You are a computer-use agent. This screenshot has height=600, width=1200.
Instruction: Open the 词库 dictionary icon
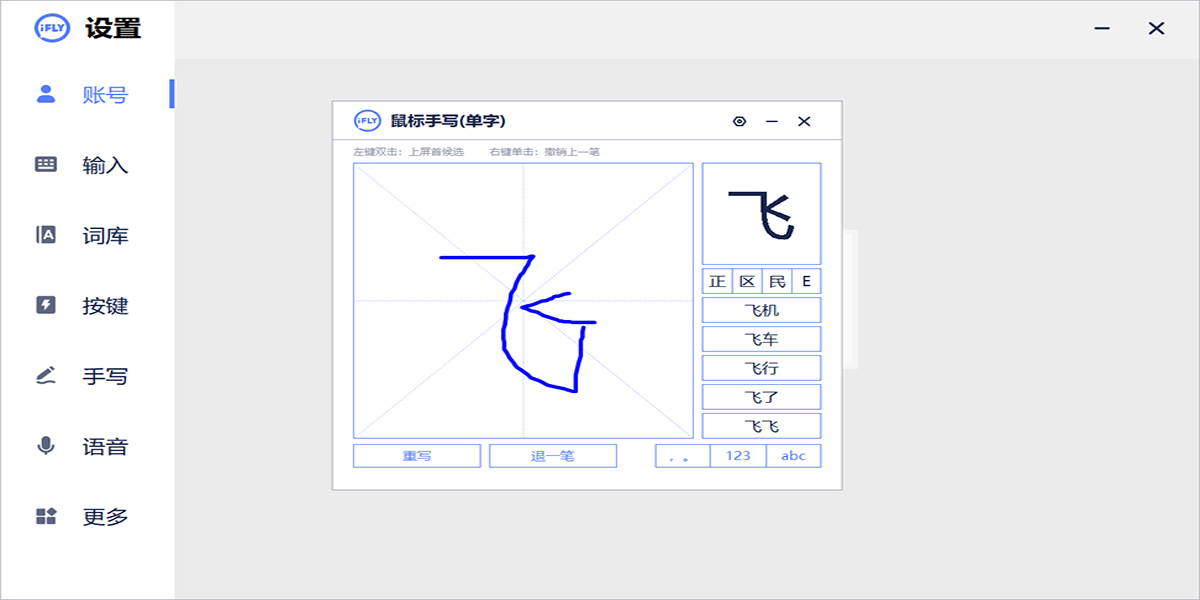pos(46,236)
